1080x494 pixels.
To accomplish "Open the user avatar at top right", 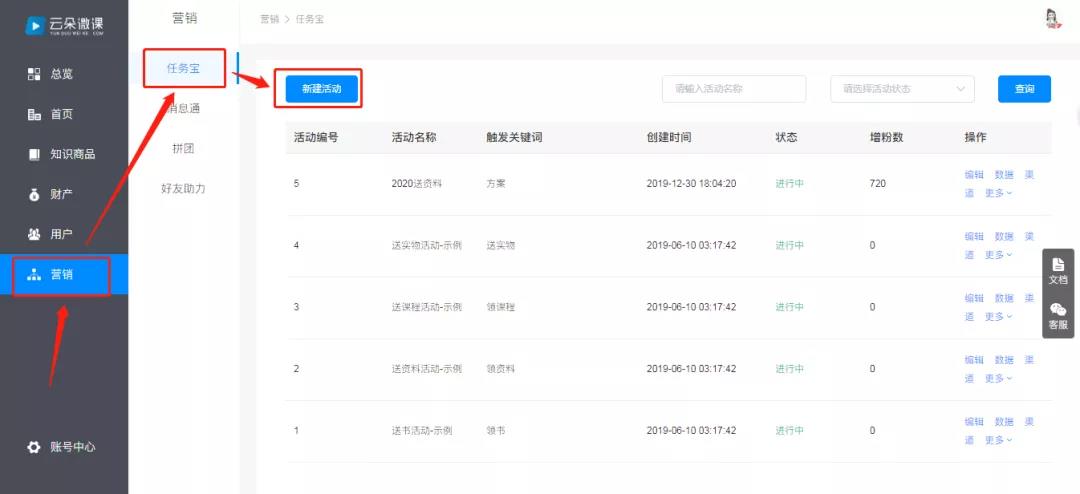I will coord(1051,19).
